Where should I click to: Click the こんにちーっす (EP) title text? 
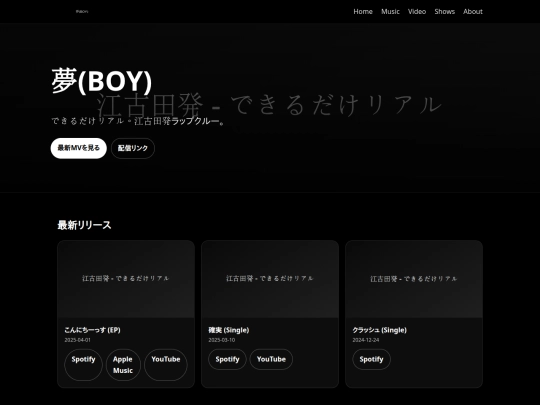tap(92, 330)
